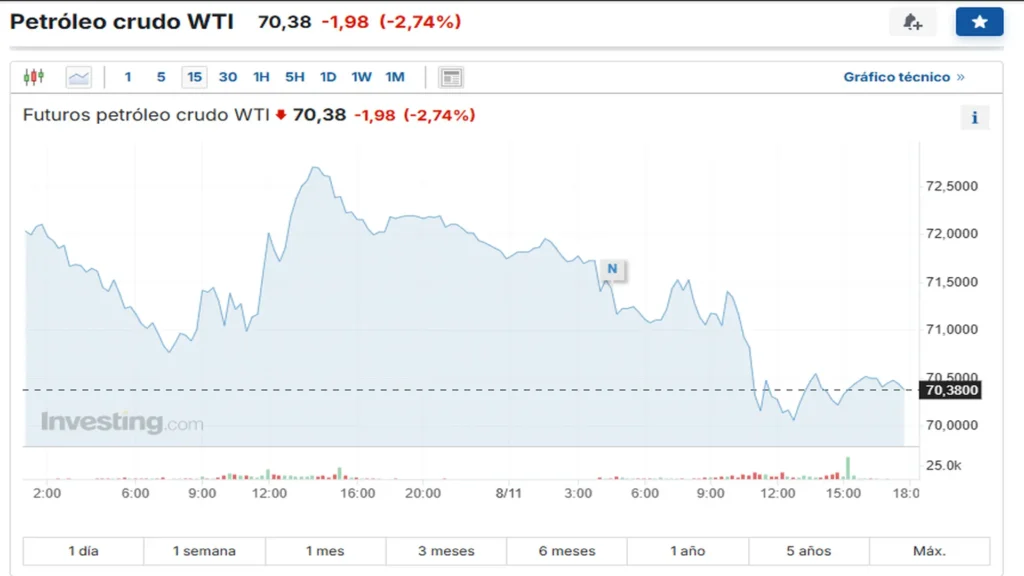The image size is (1024, 576).
Task: Choose the 1M interval
Action: (x=395, y=77)
